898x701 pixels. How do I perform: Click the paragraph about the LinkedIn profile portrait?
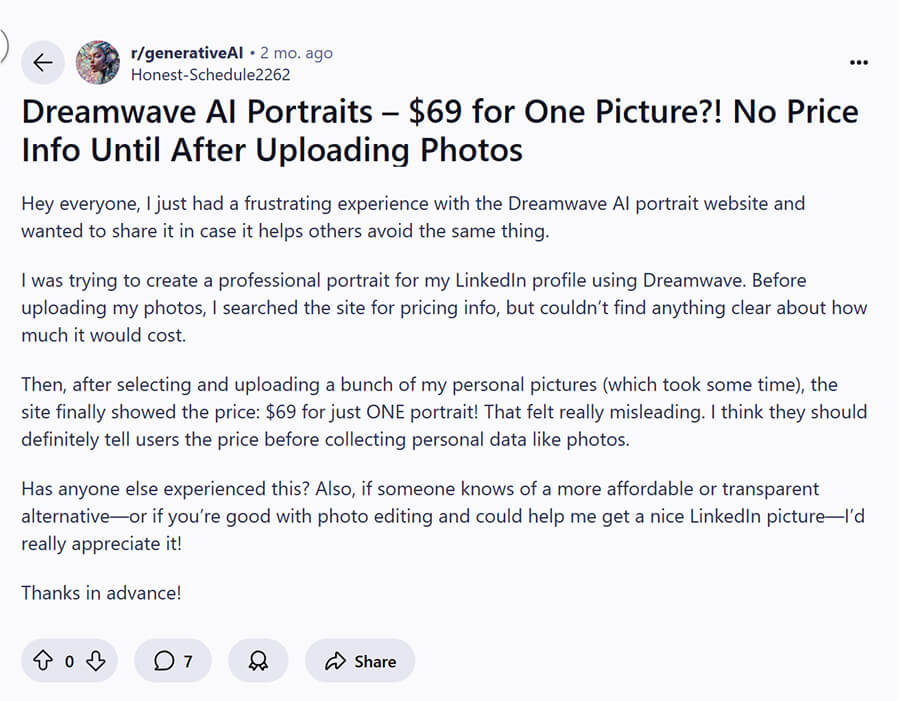(444, 308)
